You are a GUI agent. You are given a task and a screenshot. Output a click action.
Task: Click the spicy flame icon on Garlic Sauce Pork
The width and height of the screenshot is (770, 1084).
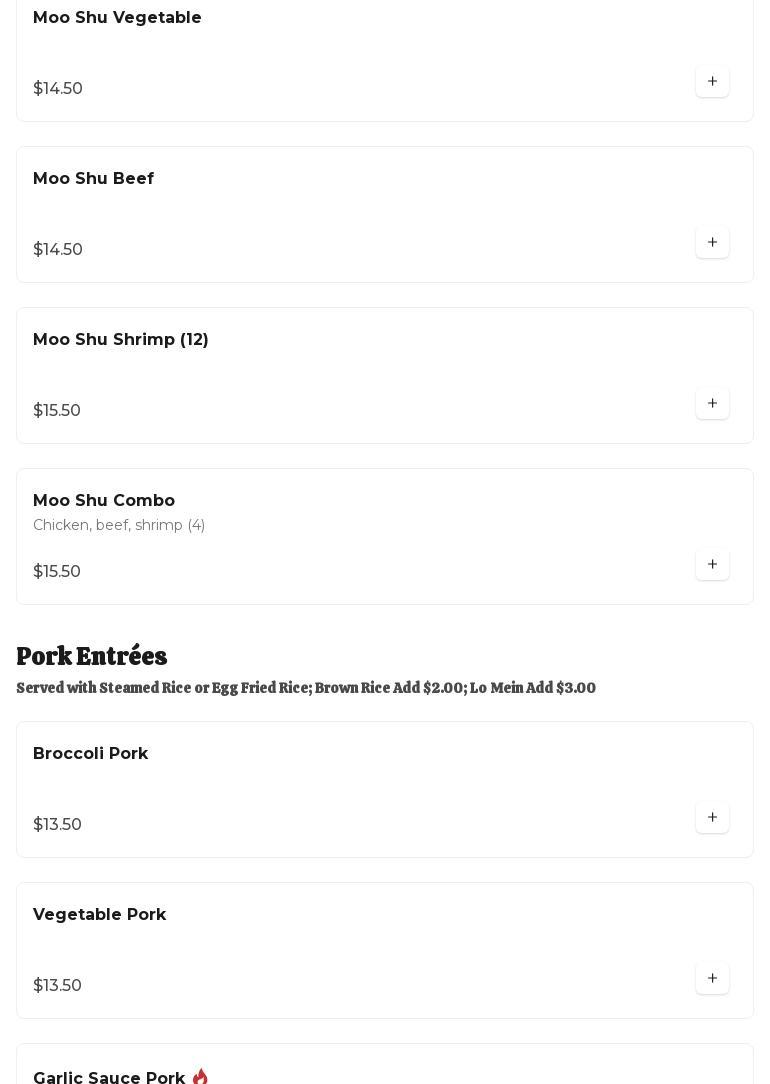click(200, 1077)
